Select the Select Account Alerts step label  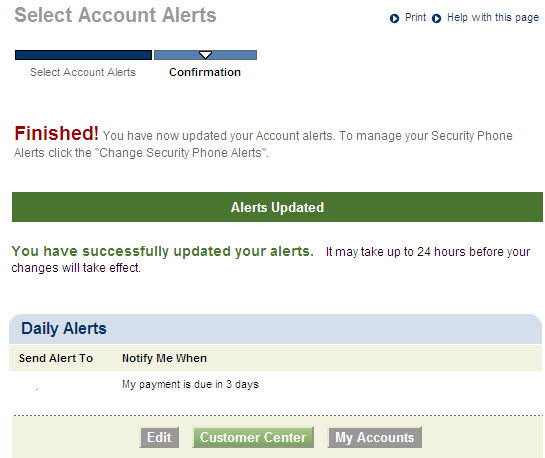click(83, 72)
